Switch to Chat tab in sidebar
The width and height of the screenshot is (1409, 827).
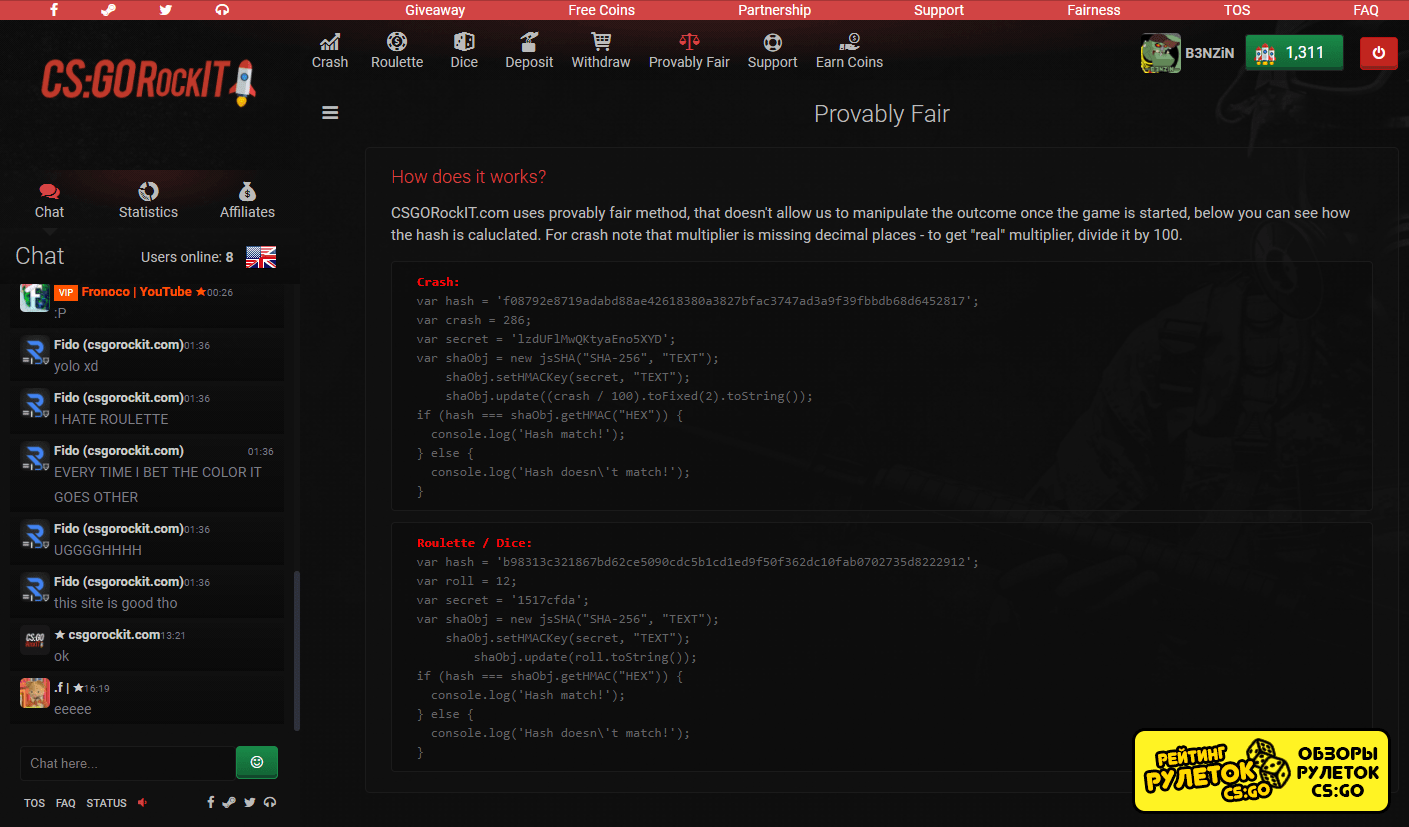(x=49, y=201)
